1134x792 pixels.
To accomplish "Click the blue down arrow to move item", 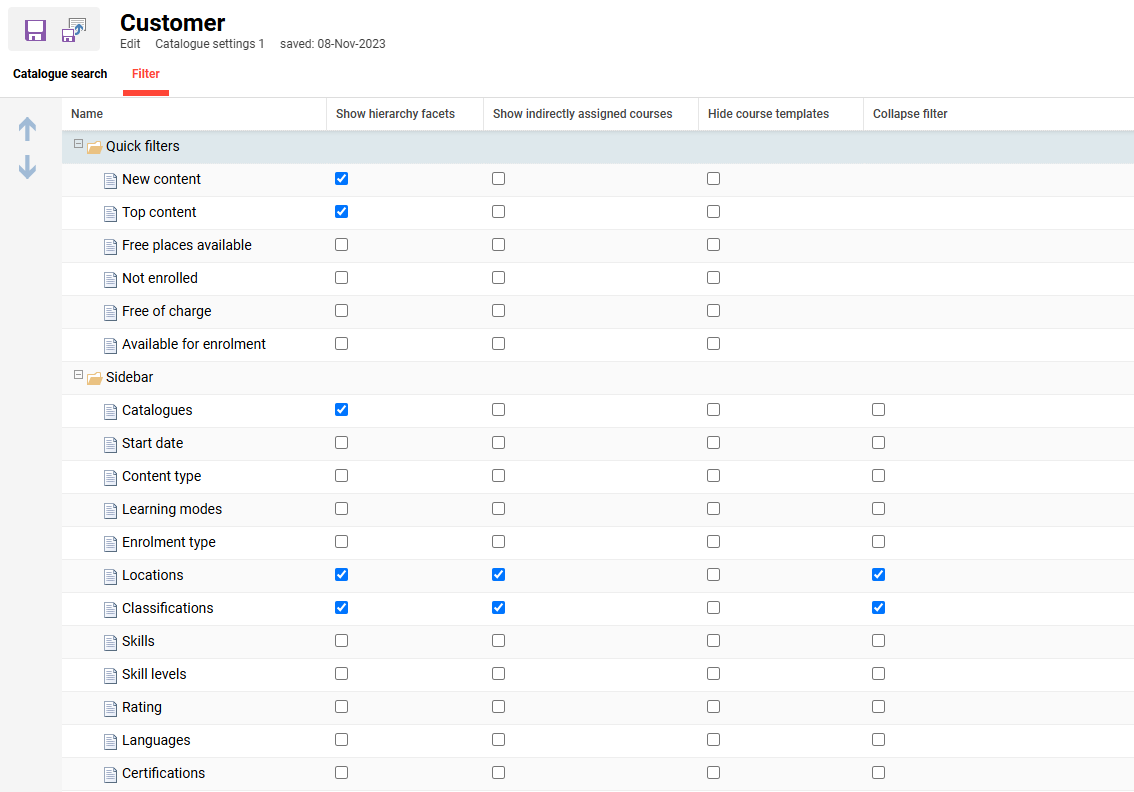I will tap(27, 168).
